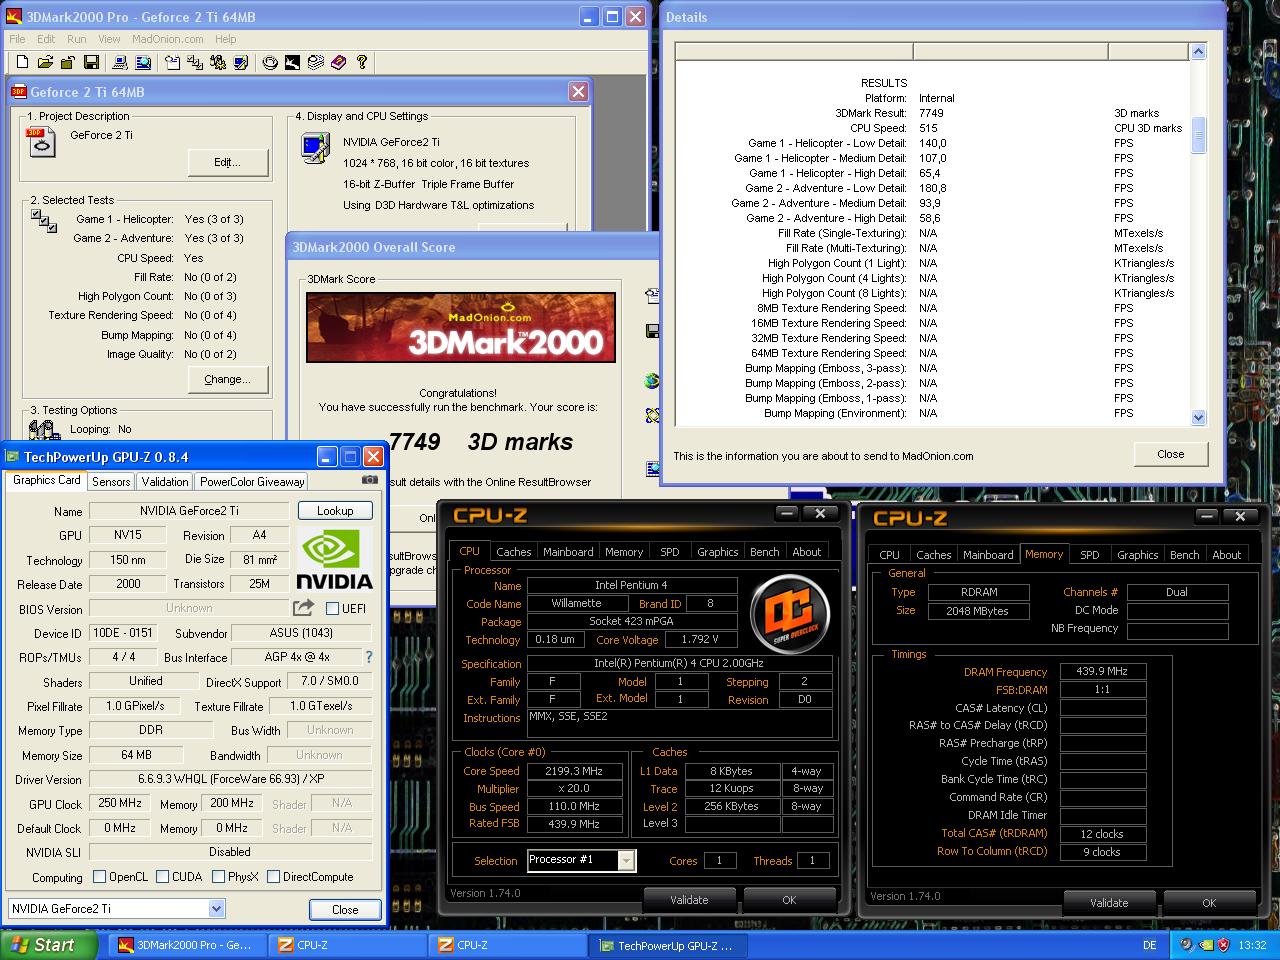Click the floppy disk Save icon in 3DMark toolbar

point(91,63)
